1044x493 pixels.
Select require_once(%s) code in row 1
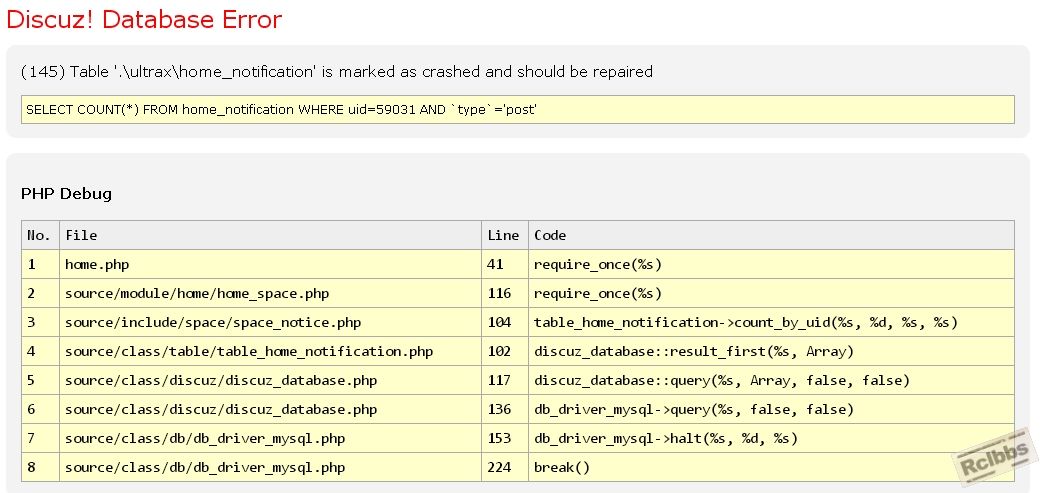pyautogui.click(x=771, y=264)
